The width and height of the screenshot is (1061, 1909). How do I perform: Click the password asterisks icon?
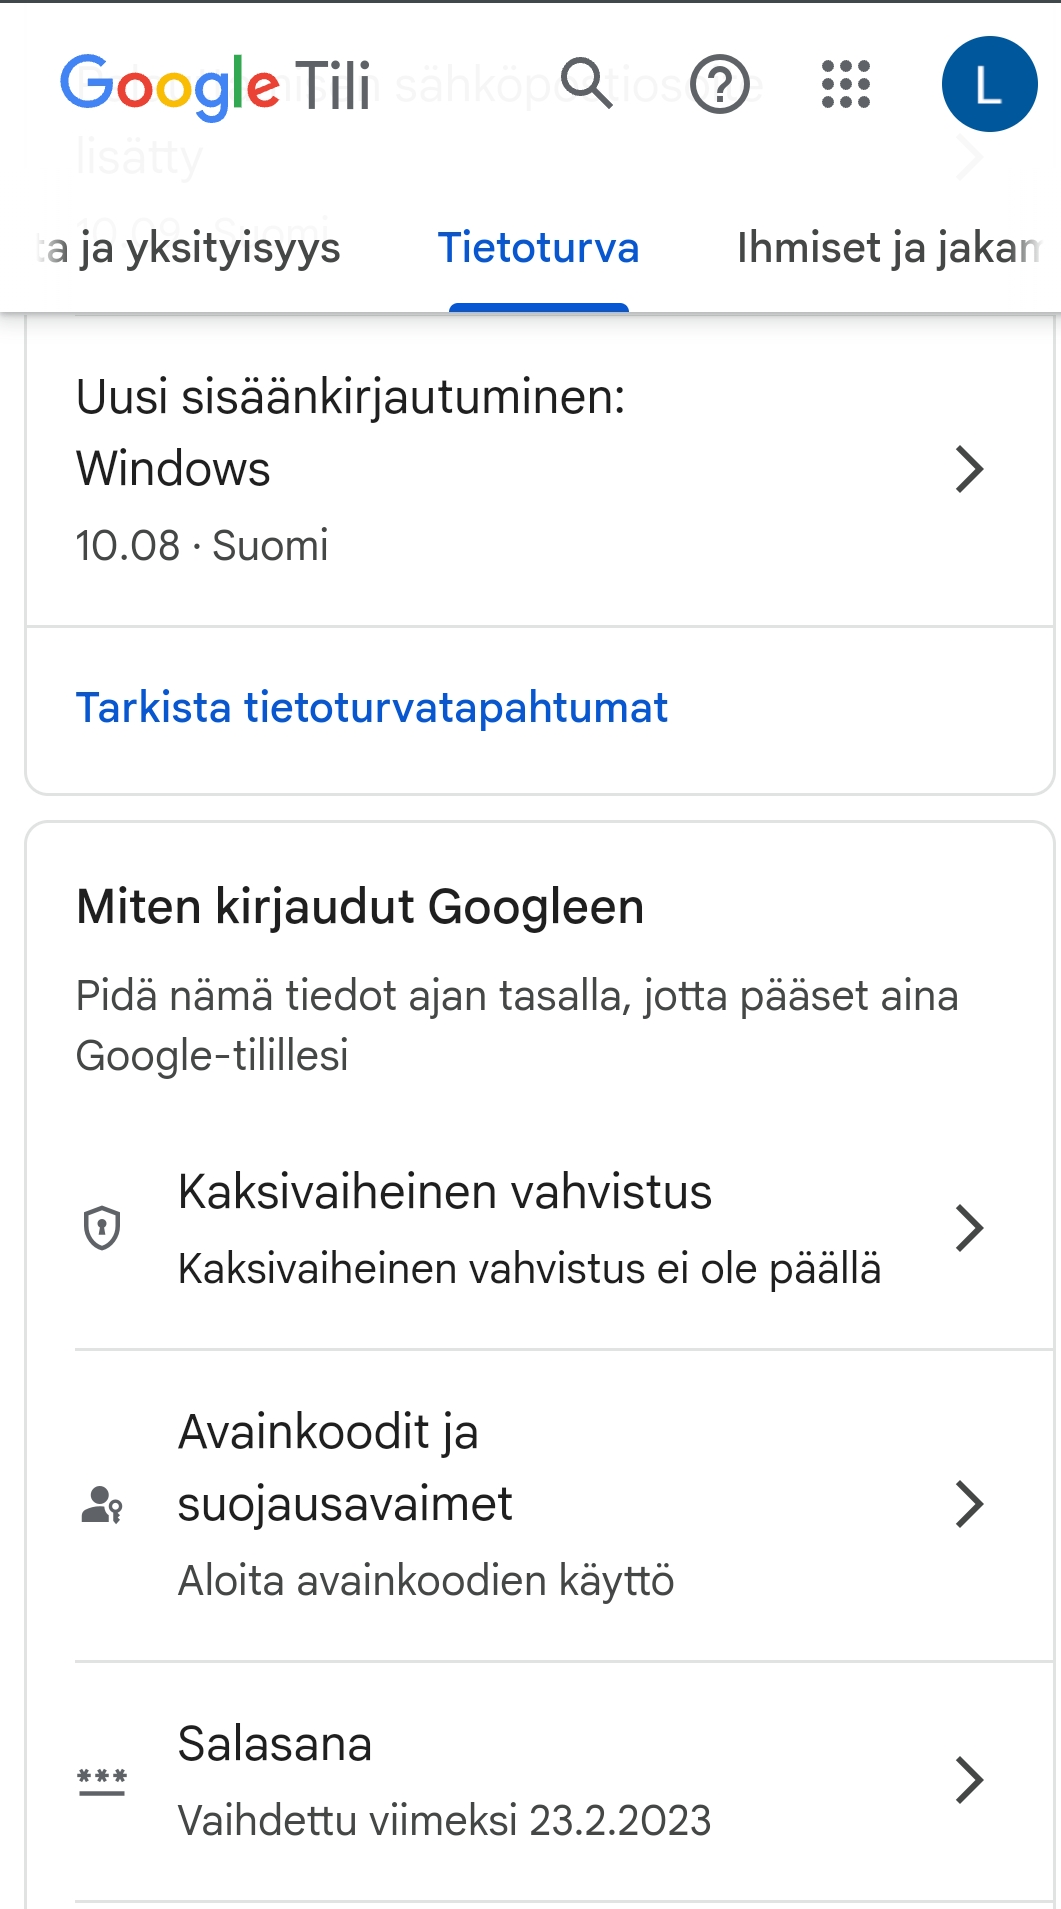(x=102, y=1780)
